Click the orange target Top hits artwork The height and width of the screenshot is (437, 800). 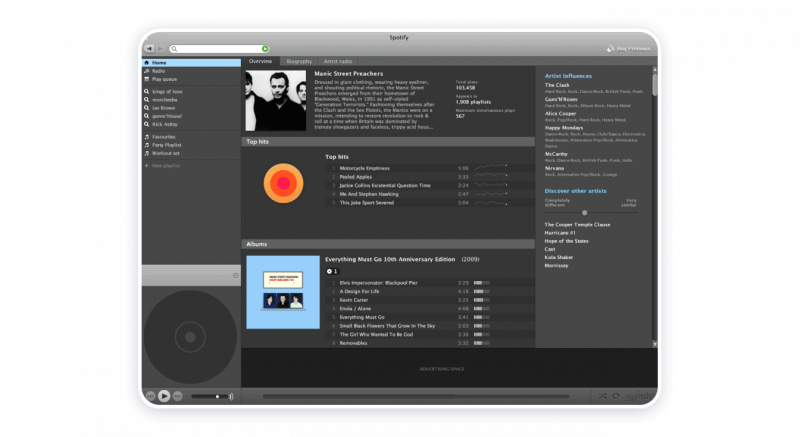click(283, 183)
